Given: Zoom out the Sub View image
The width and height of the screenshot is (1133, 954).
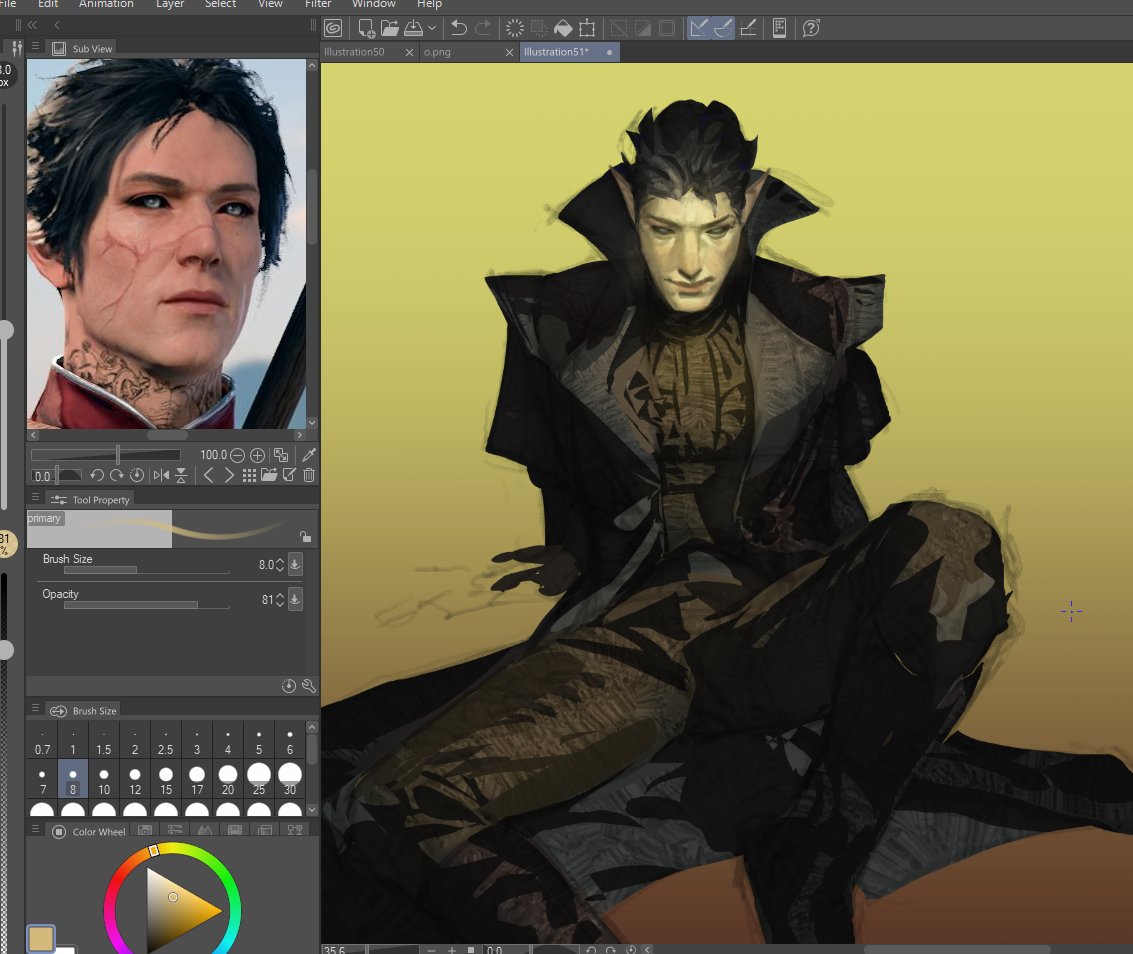Looking at the screenshot, I should 237,455.
